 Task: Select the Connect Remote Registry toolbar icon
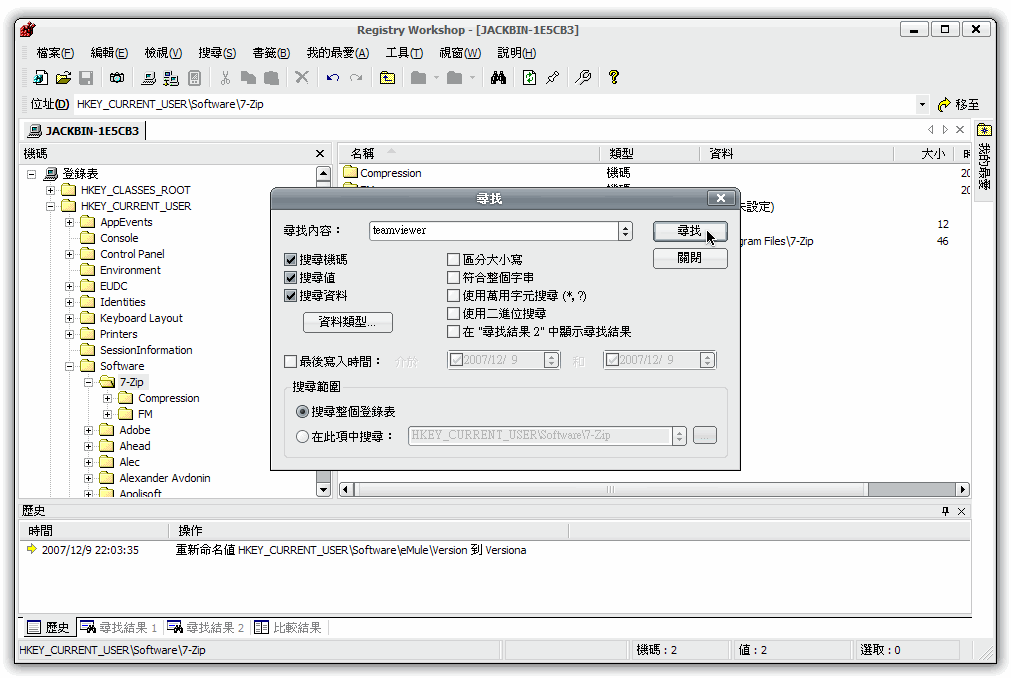pos(171,77)
